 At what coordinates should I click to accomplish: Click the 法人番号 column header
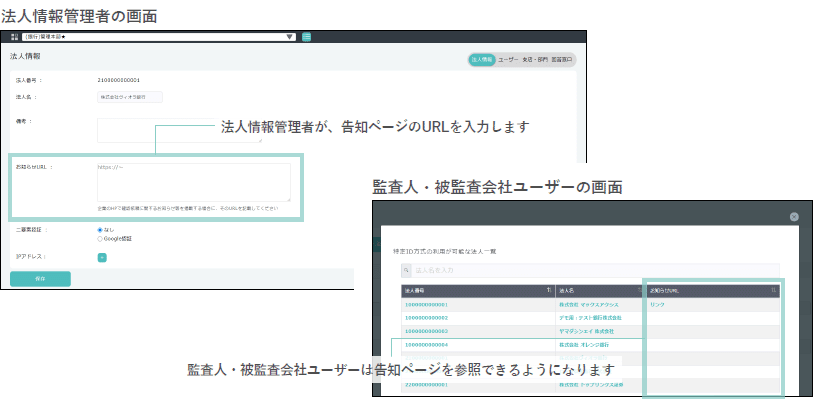click(x=478, y=291)
